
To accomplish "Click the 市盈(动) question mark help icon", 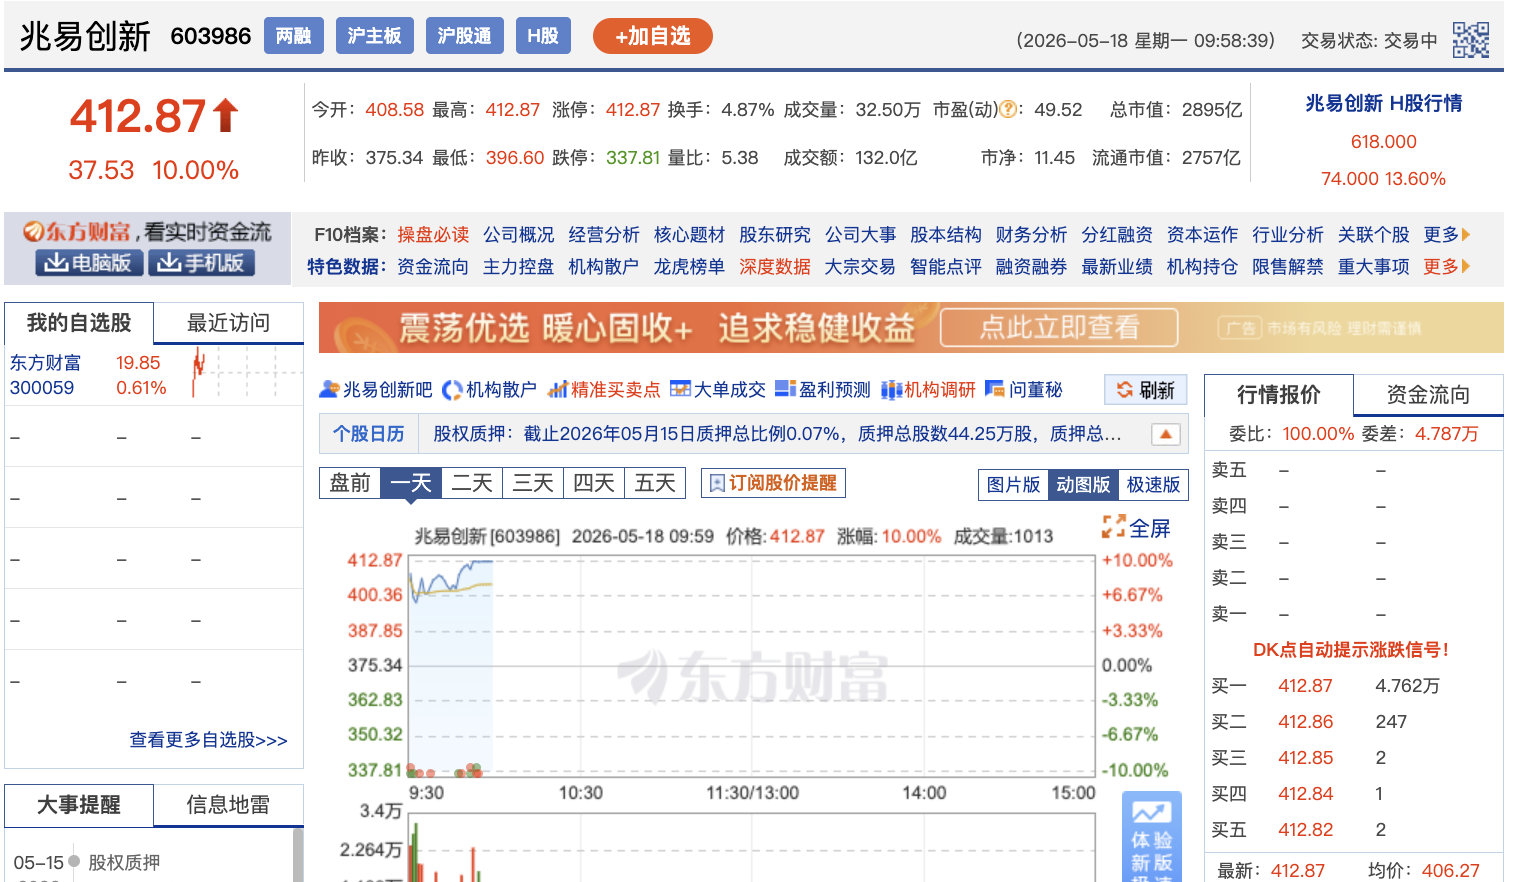I will click(1009, 110).
